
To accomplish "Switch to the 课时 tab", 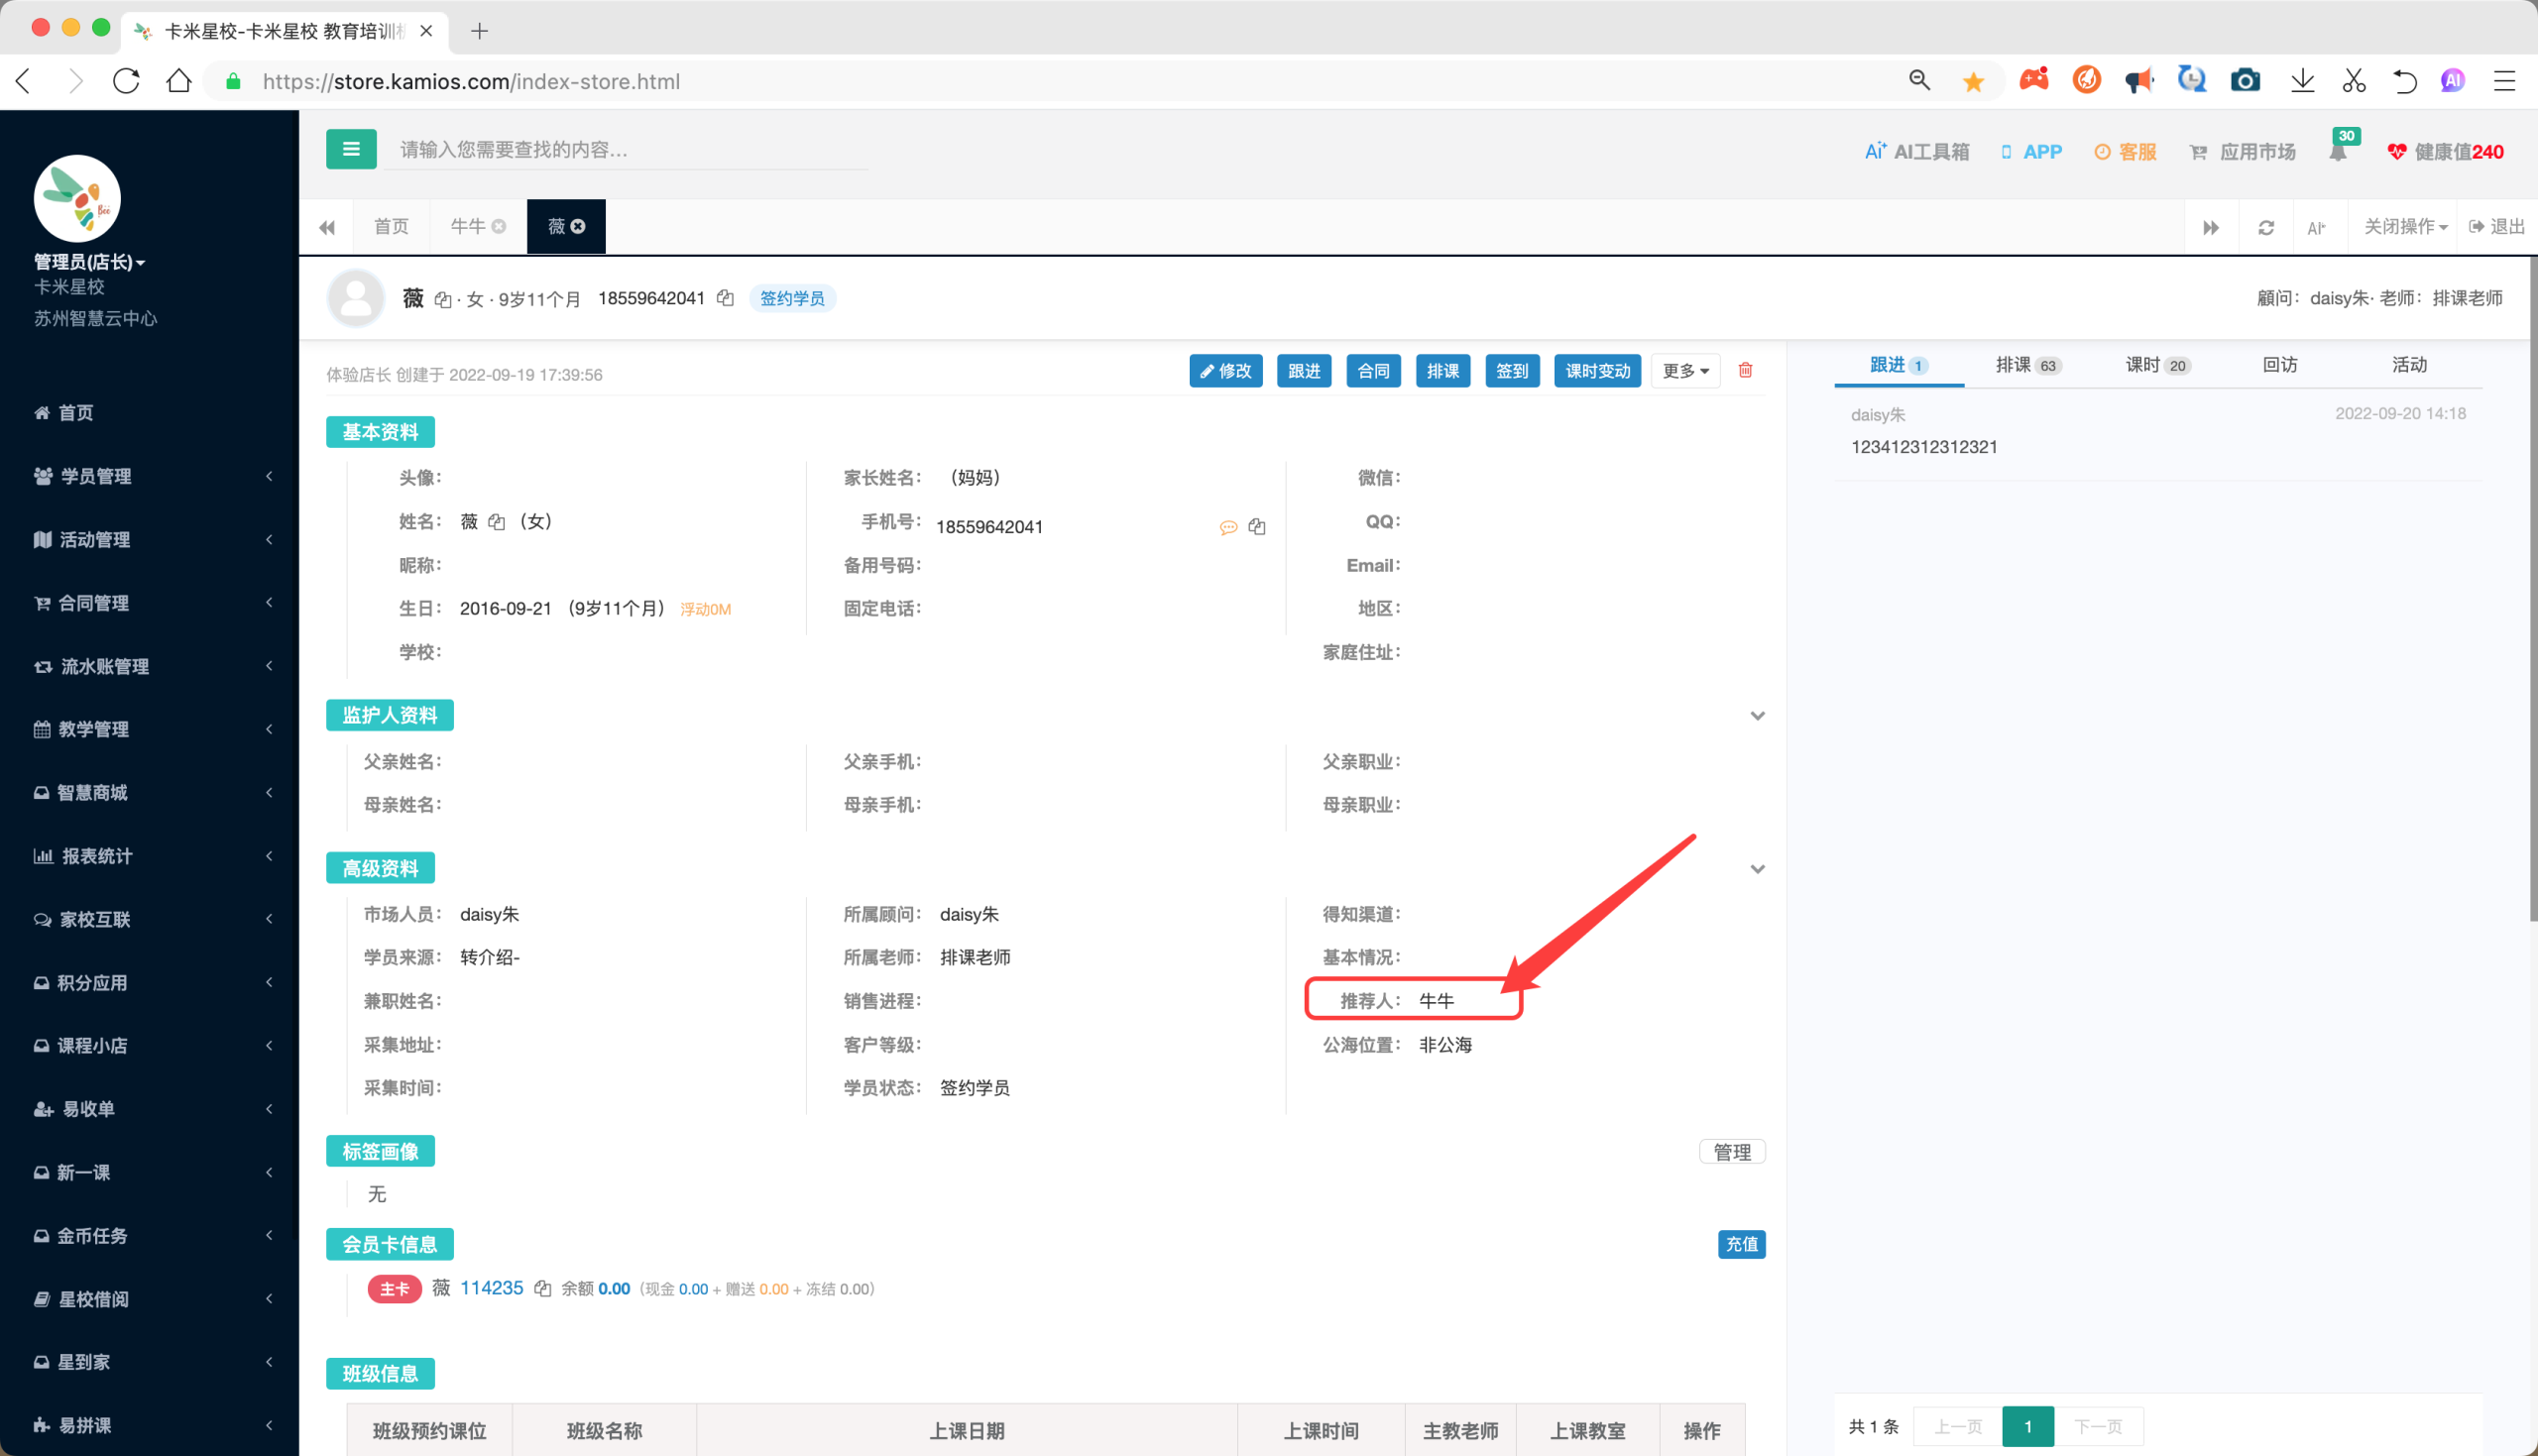I will point(2157,365).
